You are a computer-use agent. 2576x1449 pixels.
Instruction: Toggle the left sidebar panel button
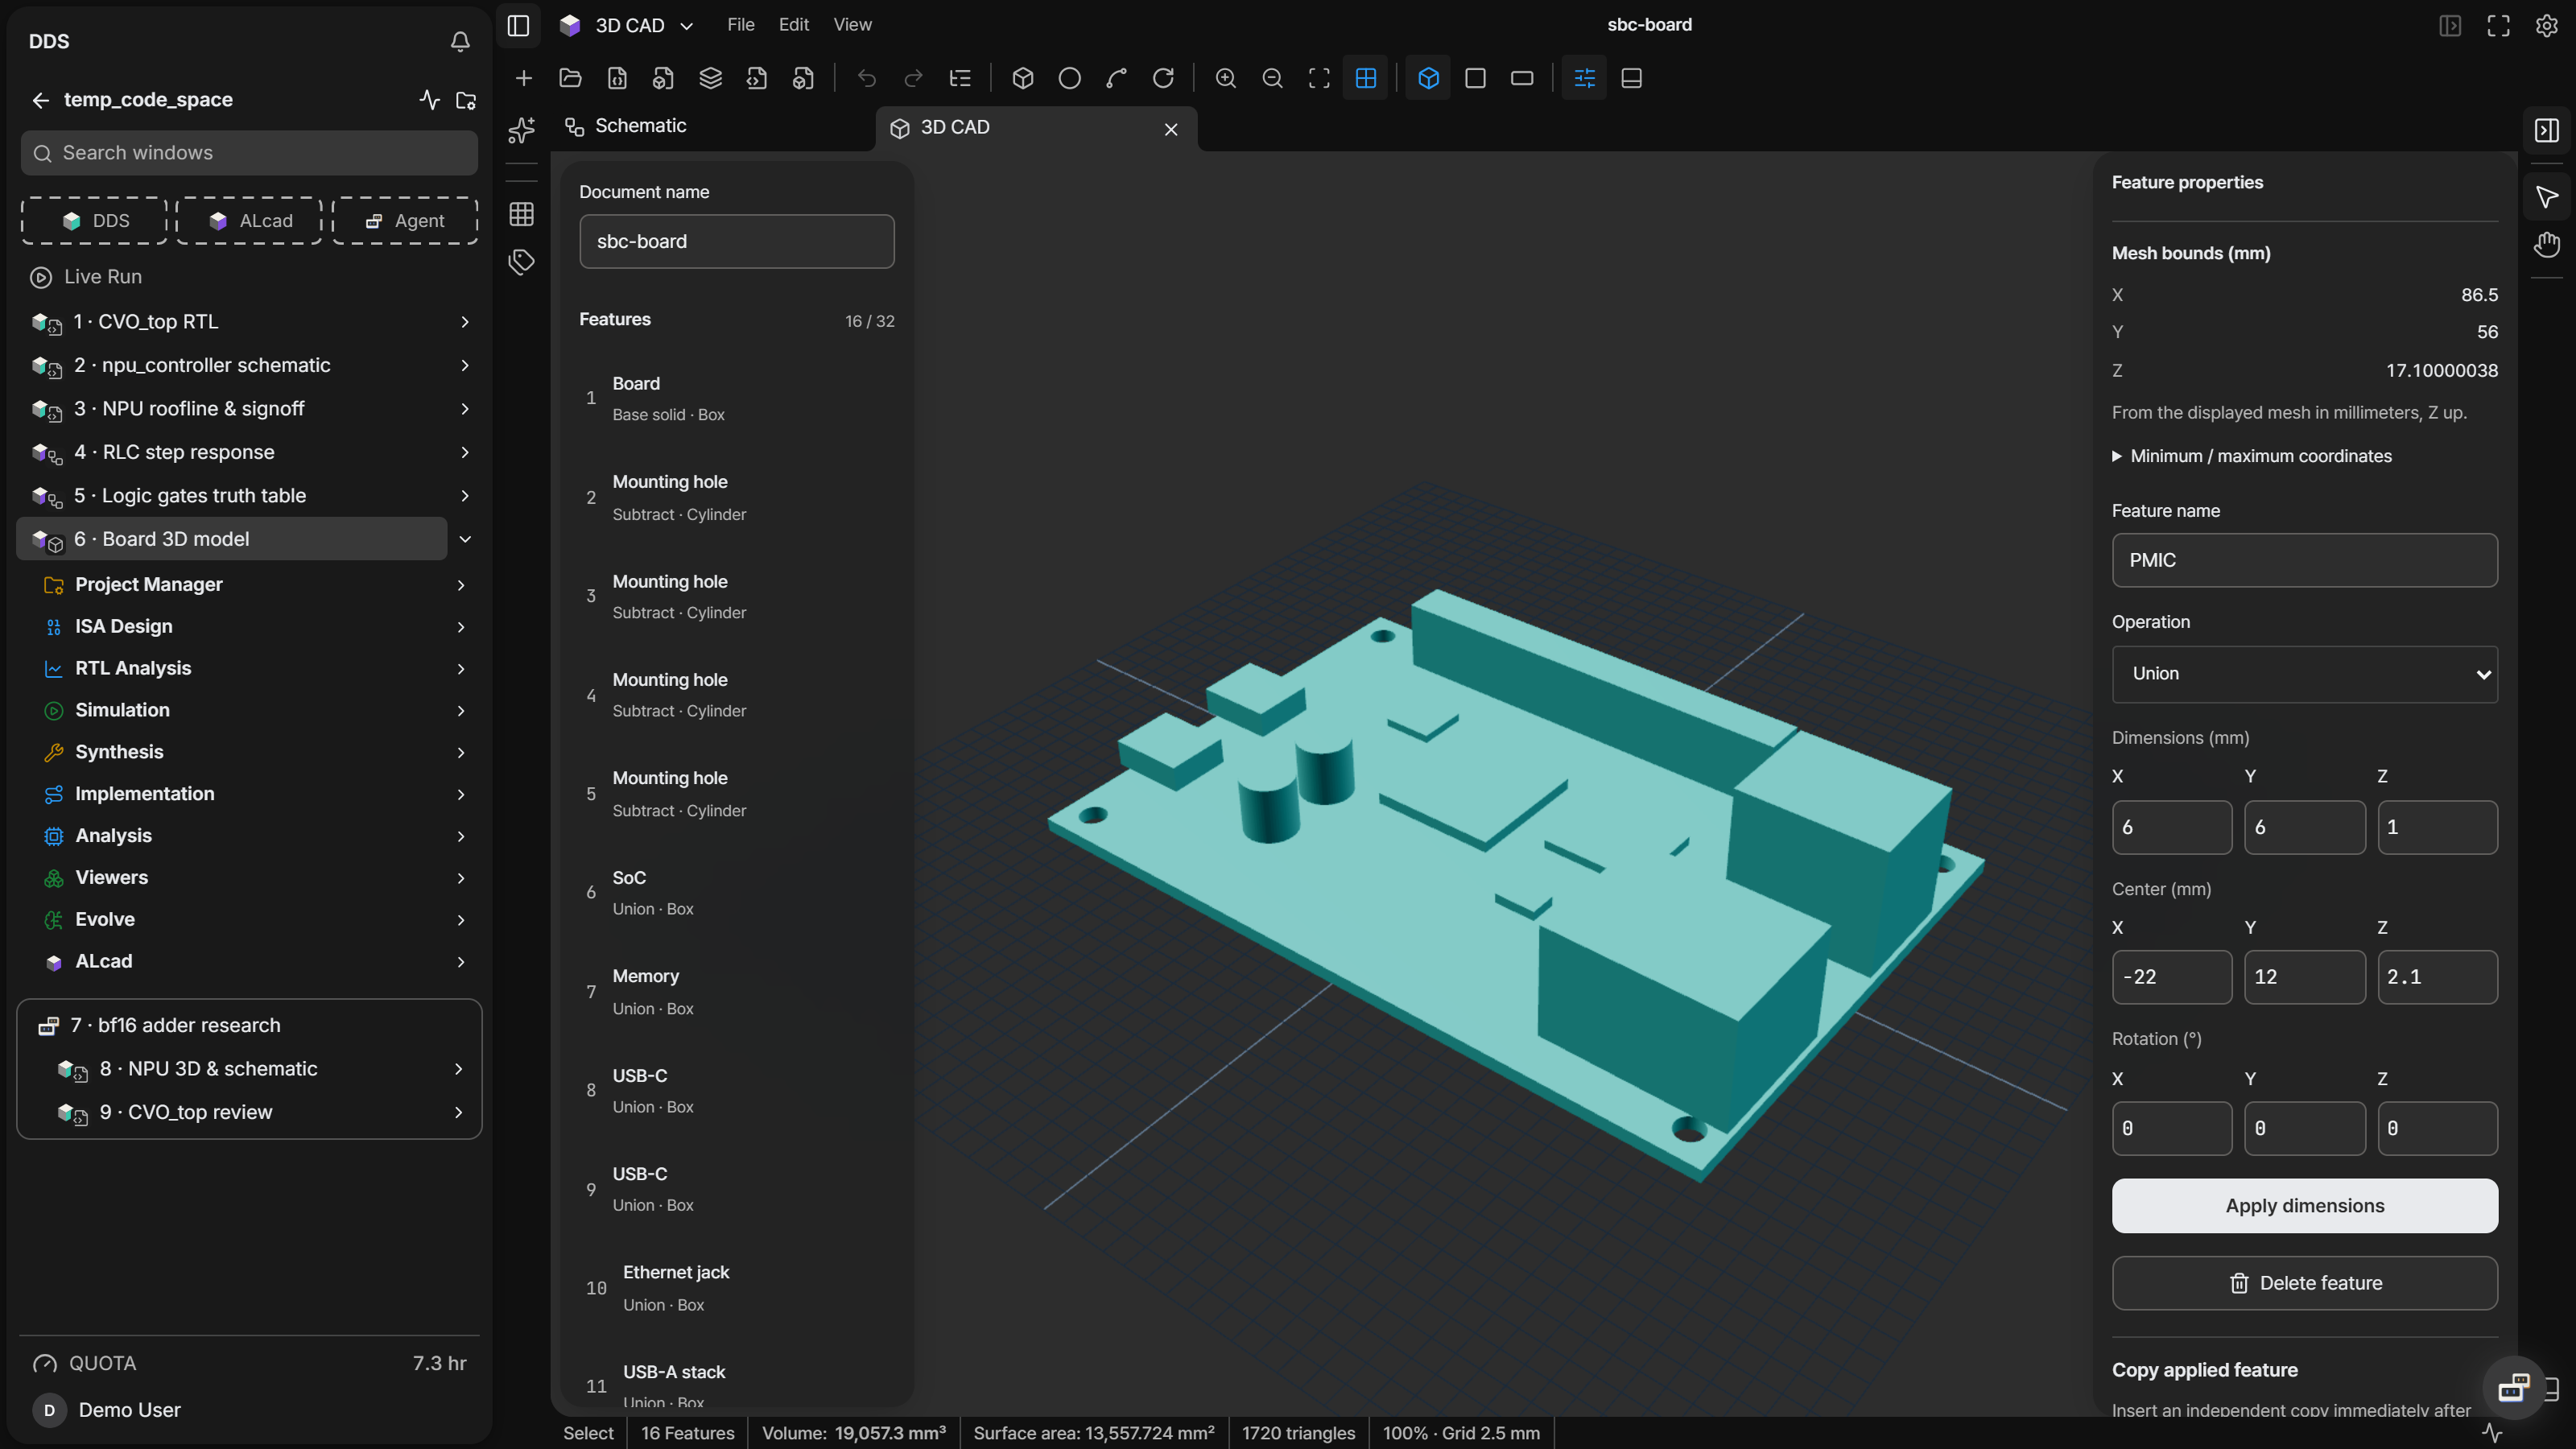click(x=518, y=25)
